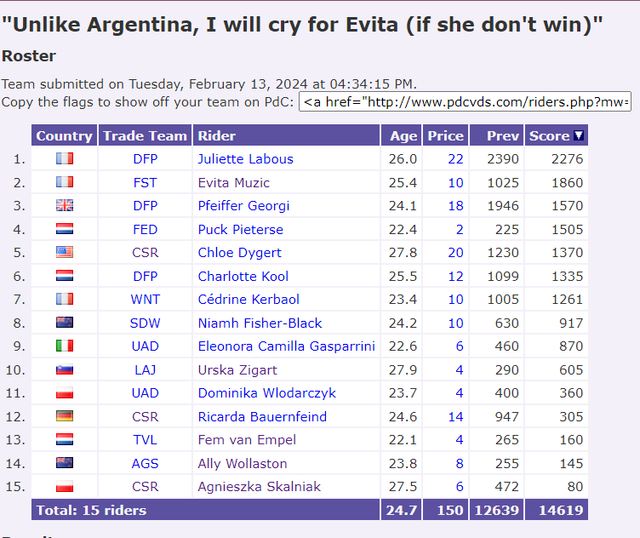Screen dimensions: 640x538
Task: Sort by Trade Team column header
Action: [145, 136]
